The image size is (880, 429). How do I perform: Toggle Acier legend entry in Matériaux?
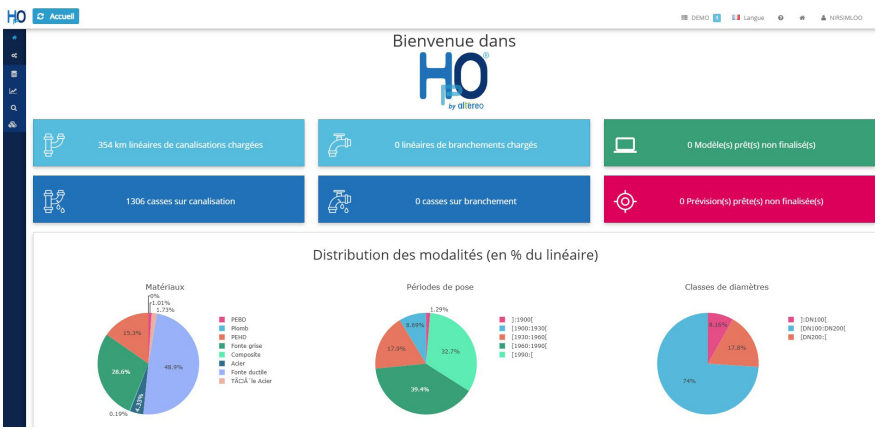tap(231, 364)
